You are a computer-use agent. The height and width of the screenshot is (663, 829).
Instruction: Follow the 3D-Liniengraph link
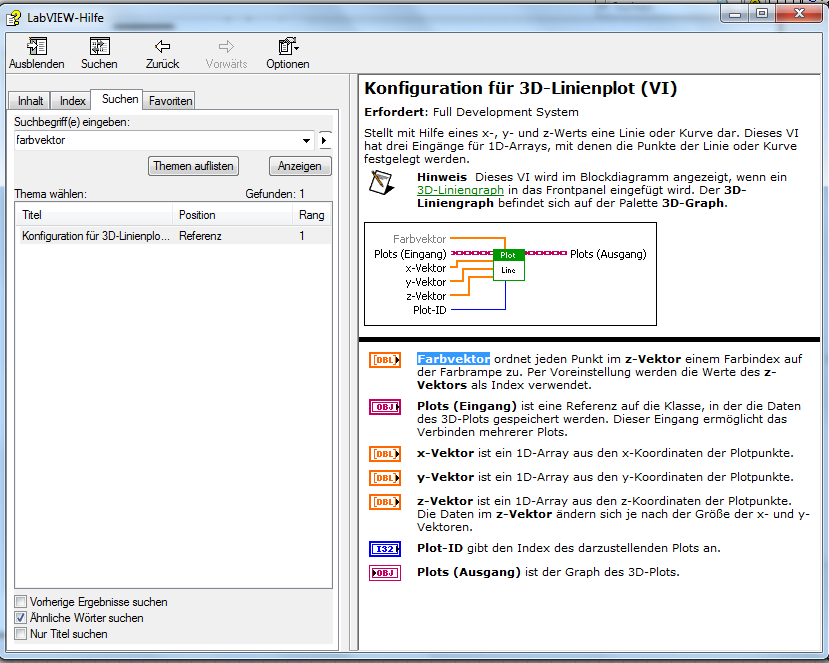pos(460,190)
